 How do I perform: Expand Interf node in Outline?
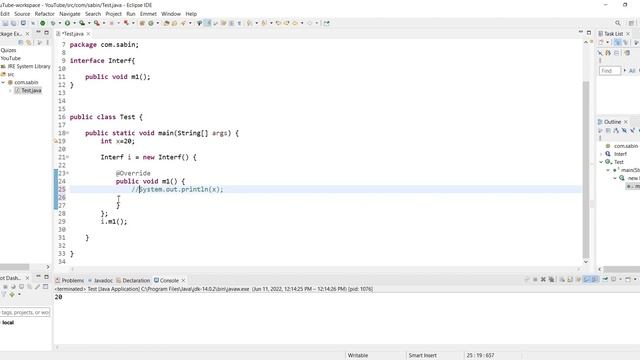click(x=601, y=154)
